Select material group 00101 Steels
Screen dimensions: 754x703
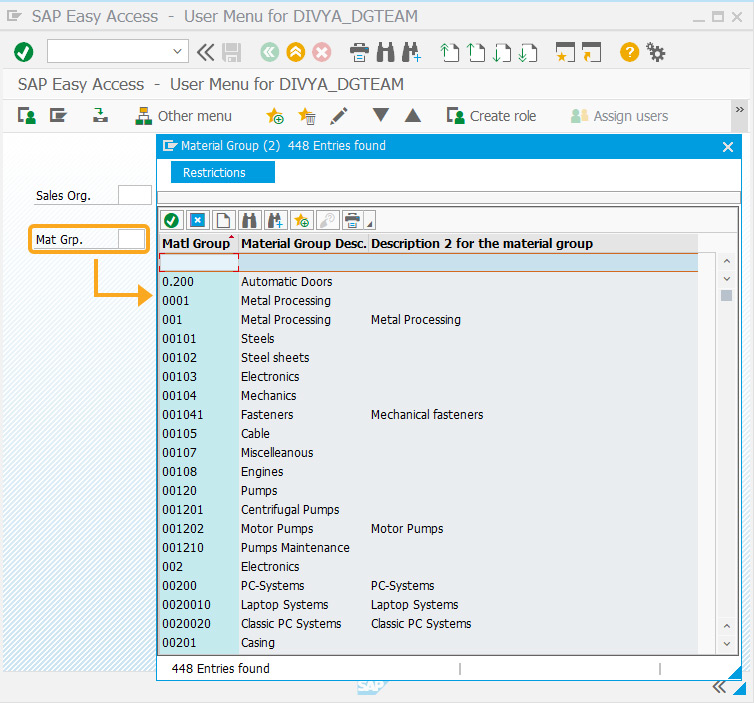428,339
